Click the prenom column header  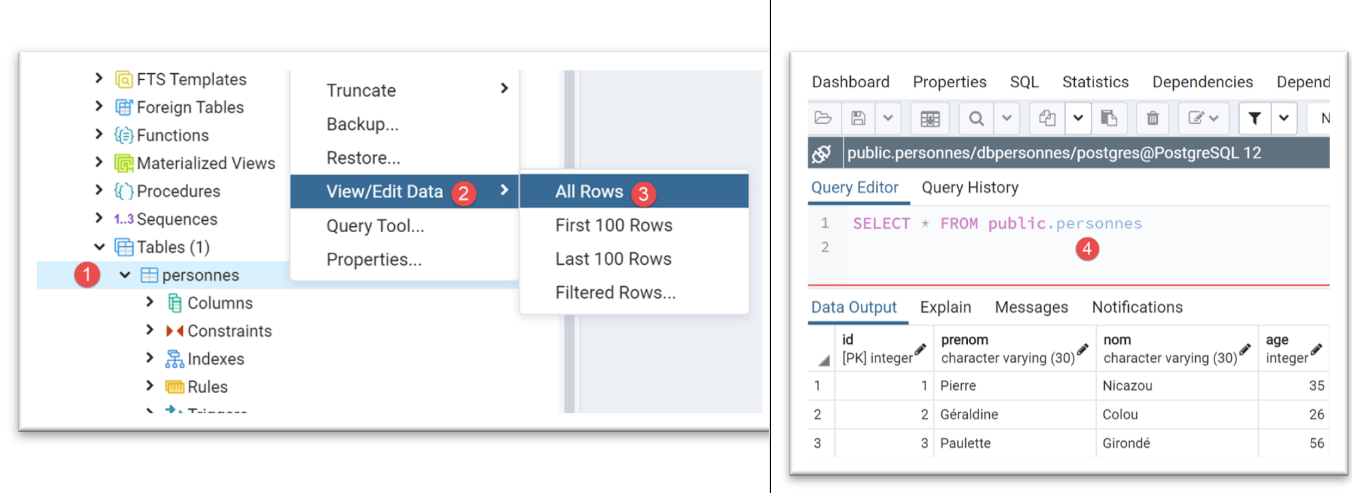click(x=1014, y=348)
